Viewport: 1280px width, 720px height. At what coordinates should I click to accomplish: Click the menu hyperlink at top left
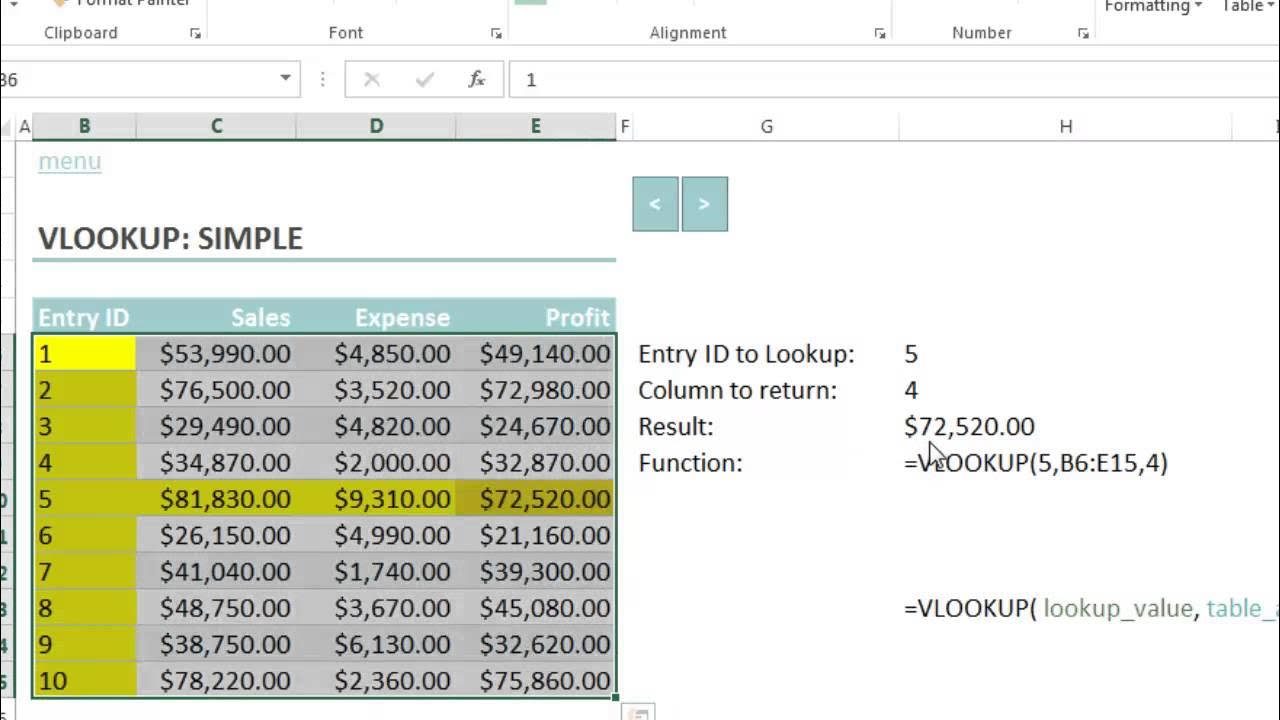pos(69,161)
